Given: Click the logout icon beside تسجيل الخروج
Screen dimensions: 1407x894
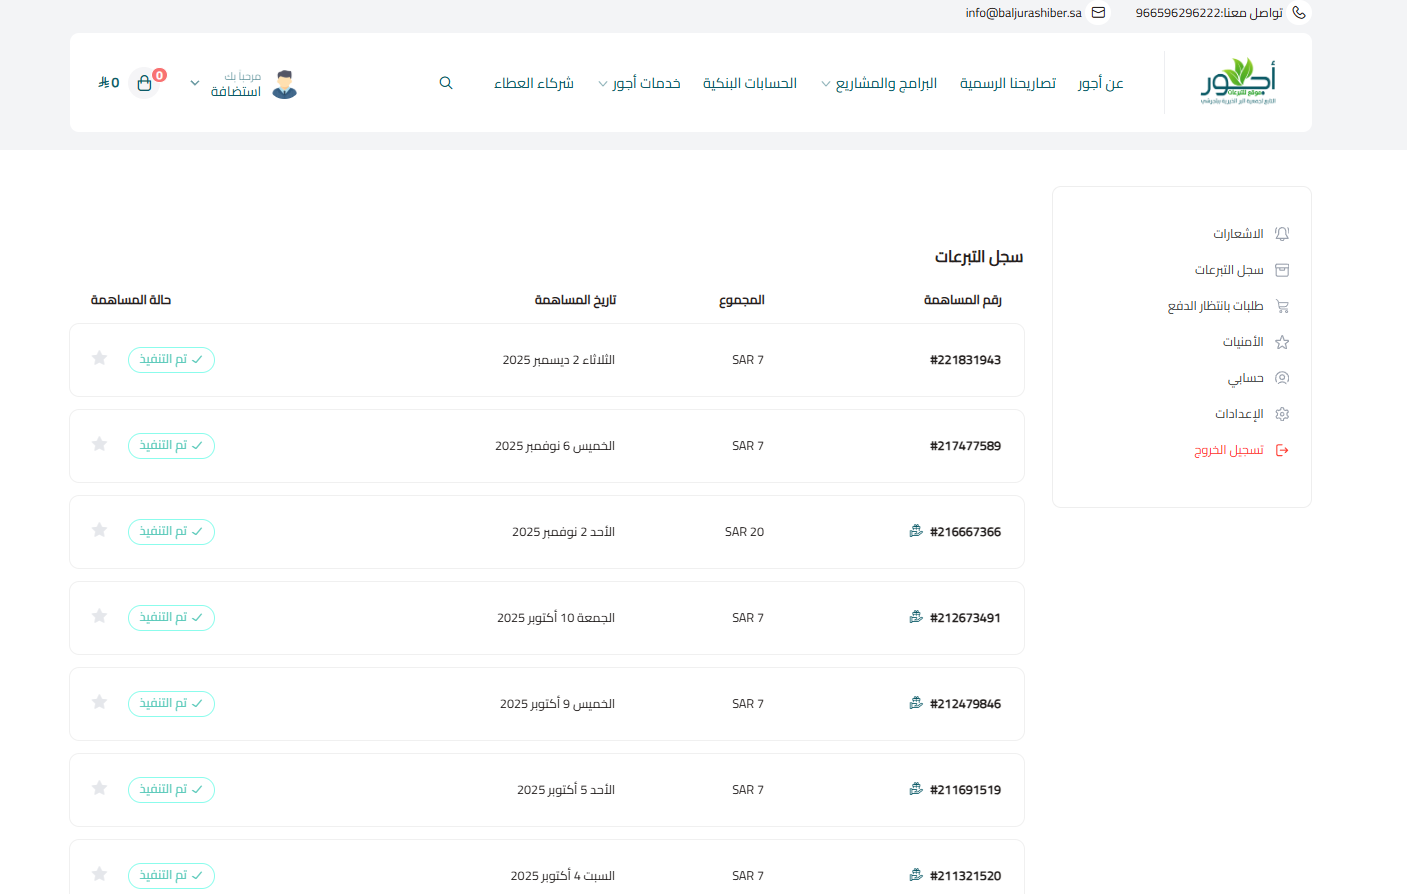Looking at the screenshot, I should 1282,451.
